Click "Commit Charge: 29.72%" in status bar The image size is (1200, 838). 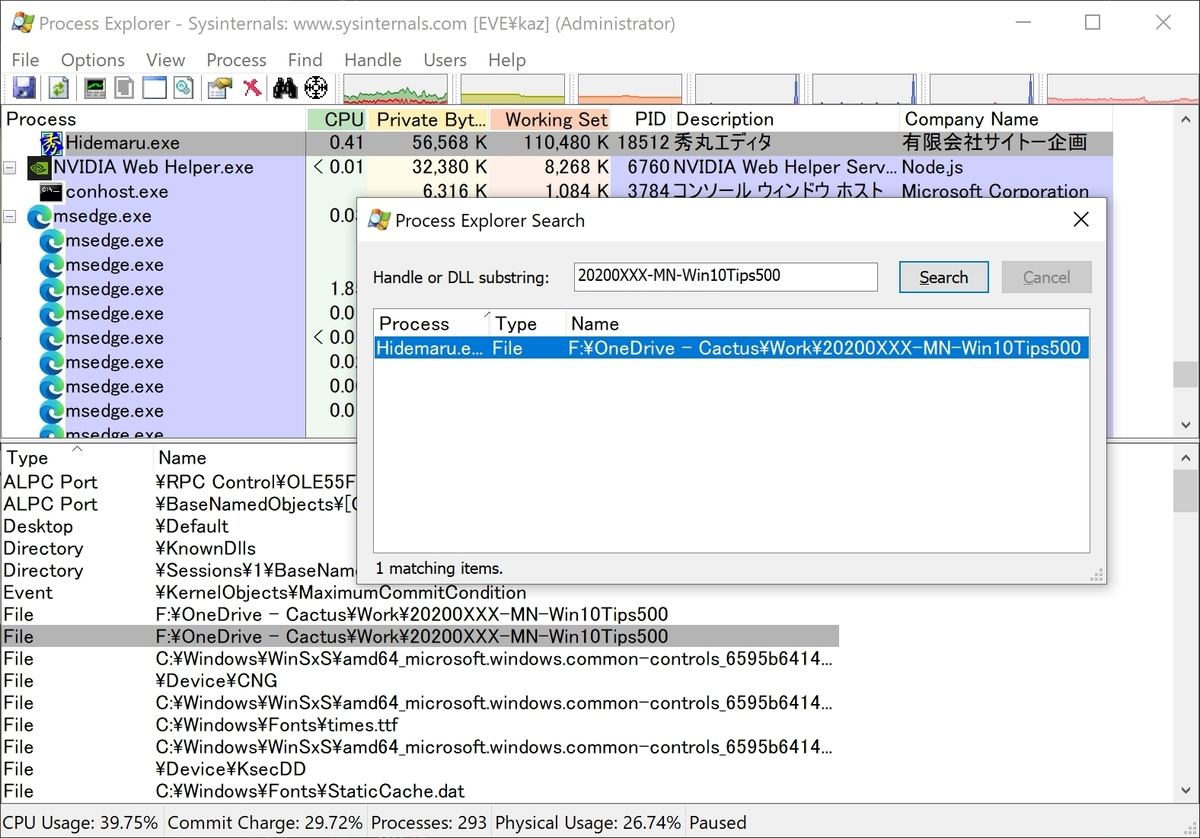265,823
